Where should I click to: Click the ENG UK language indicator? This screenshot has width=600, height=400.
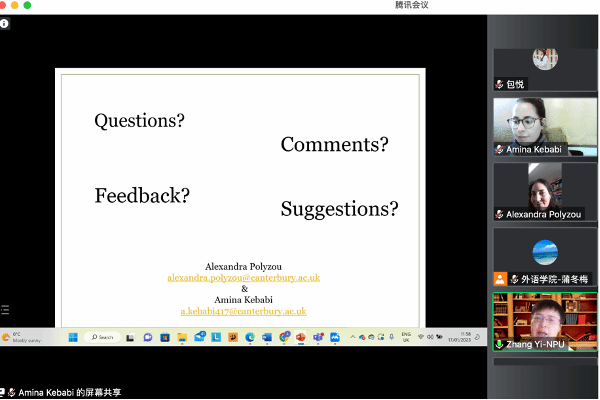click(406, 337)
